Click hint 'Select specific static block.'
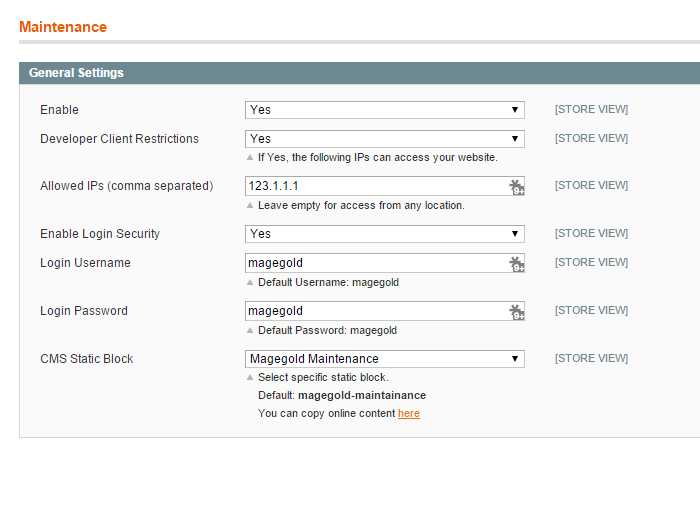 pyautogui.click(x=323, y=378)
